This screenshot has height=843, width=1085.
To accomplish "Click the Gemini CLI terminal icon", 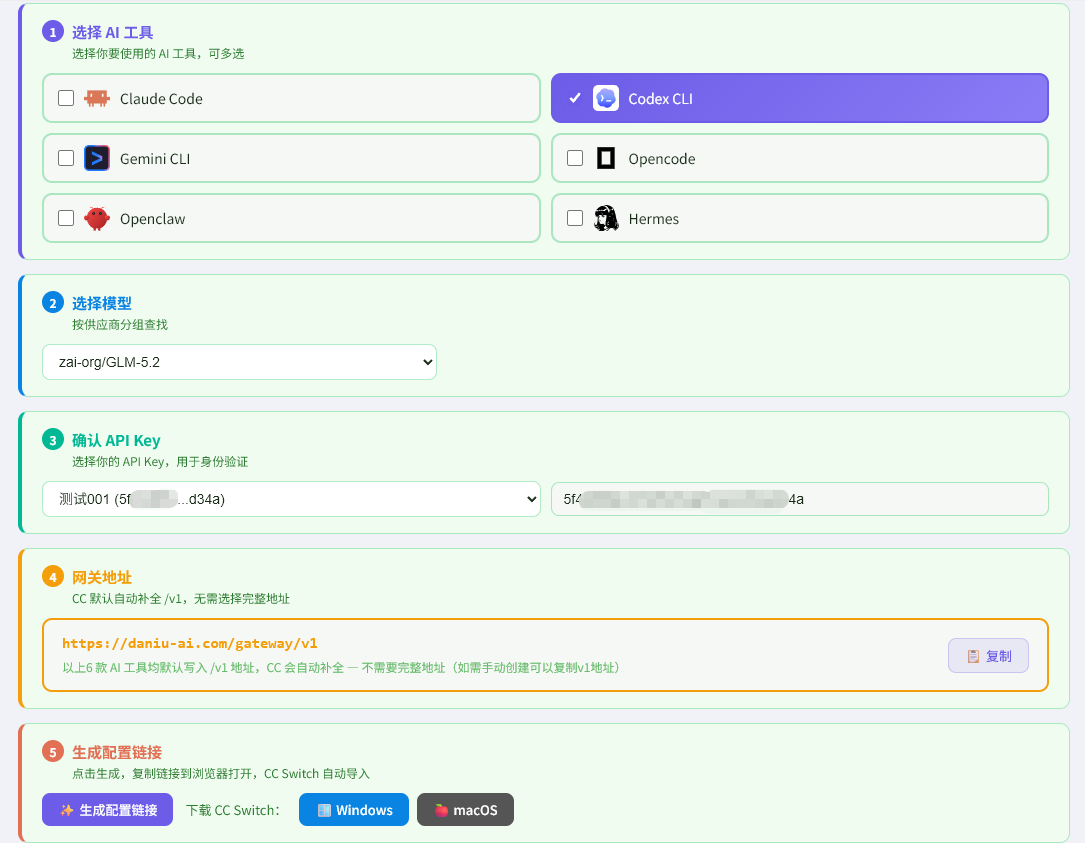I will (x=97, y=158).
